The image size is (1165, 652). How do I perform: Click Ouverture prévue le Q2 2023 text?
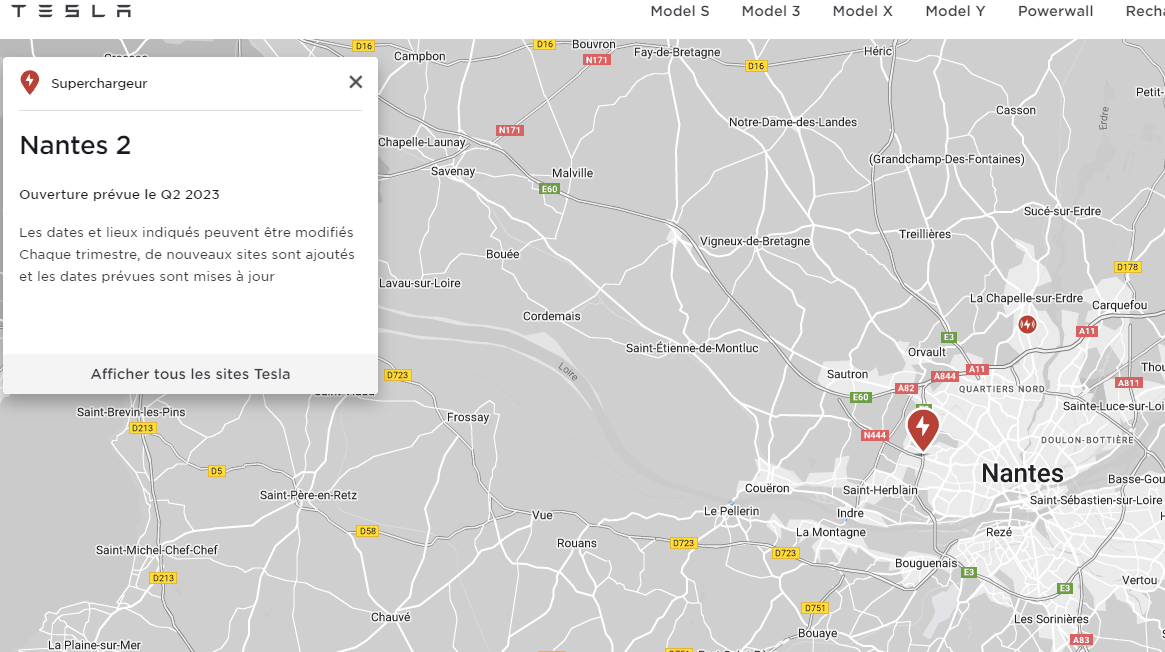click(x=120, y=195)
